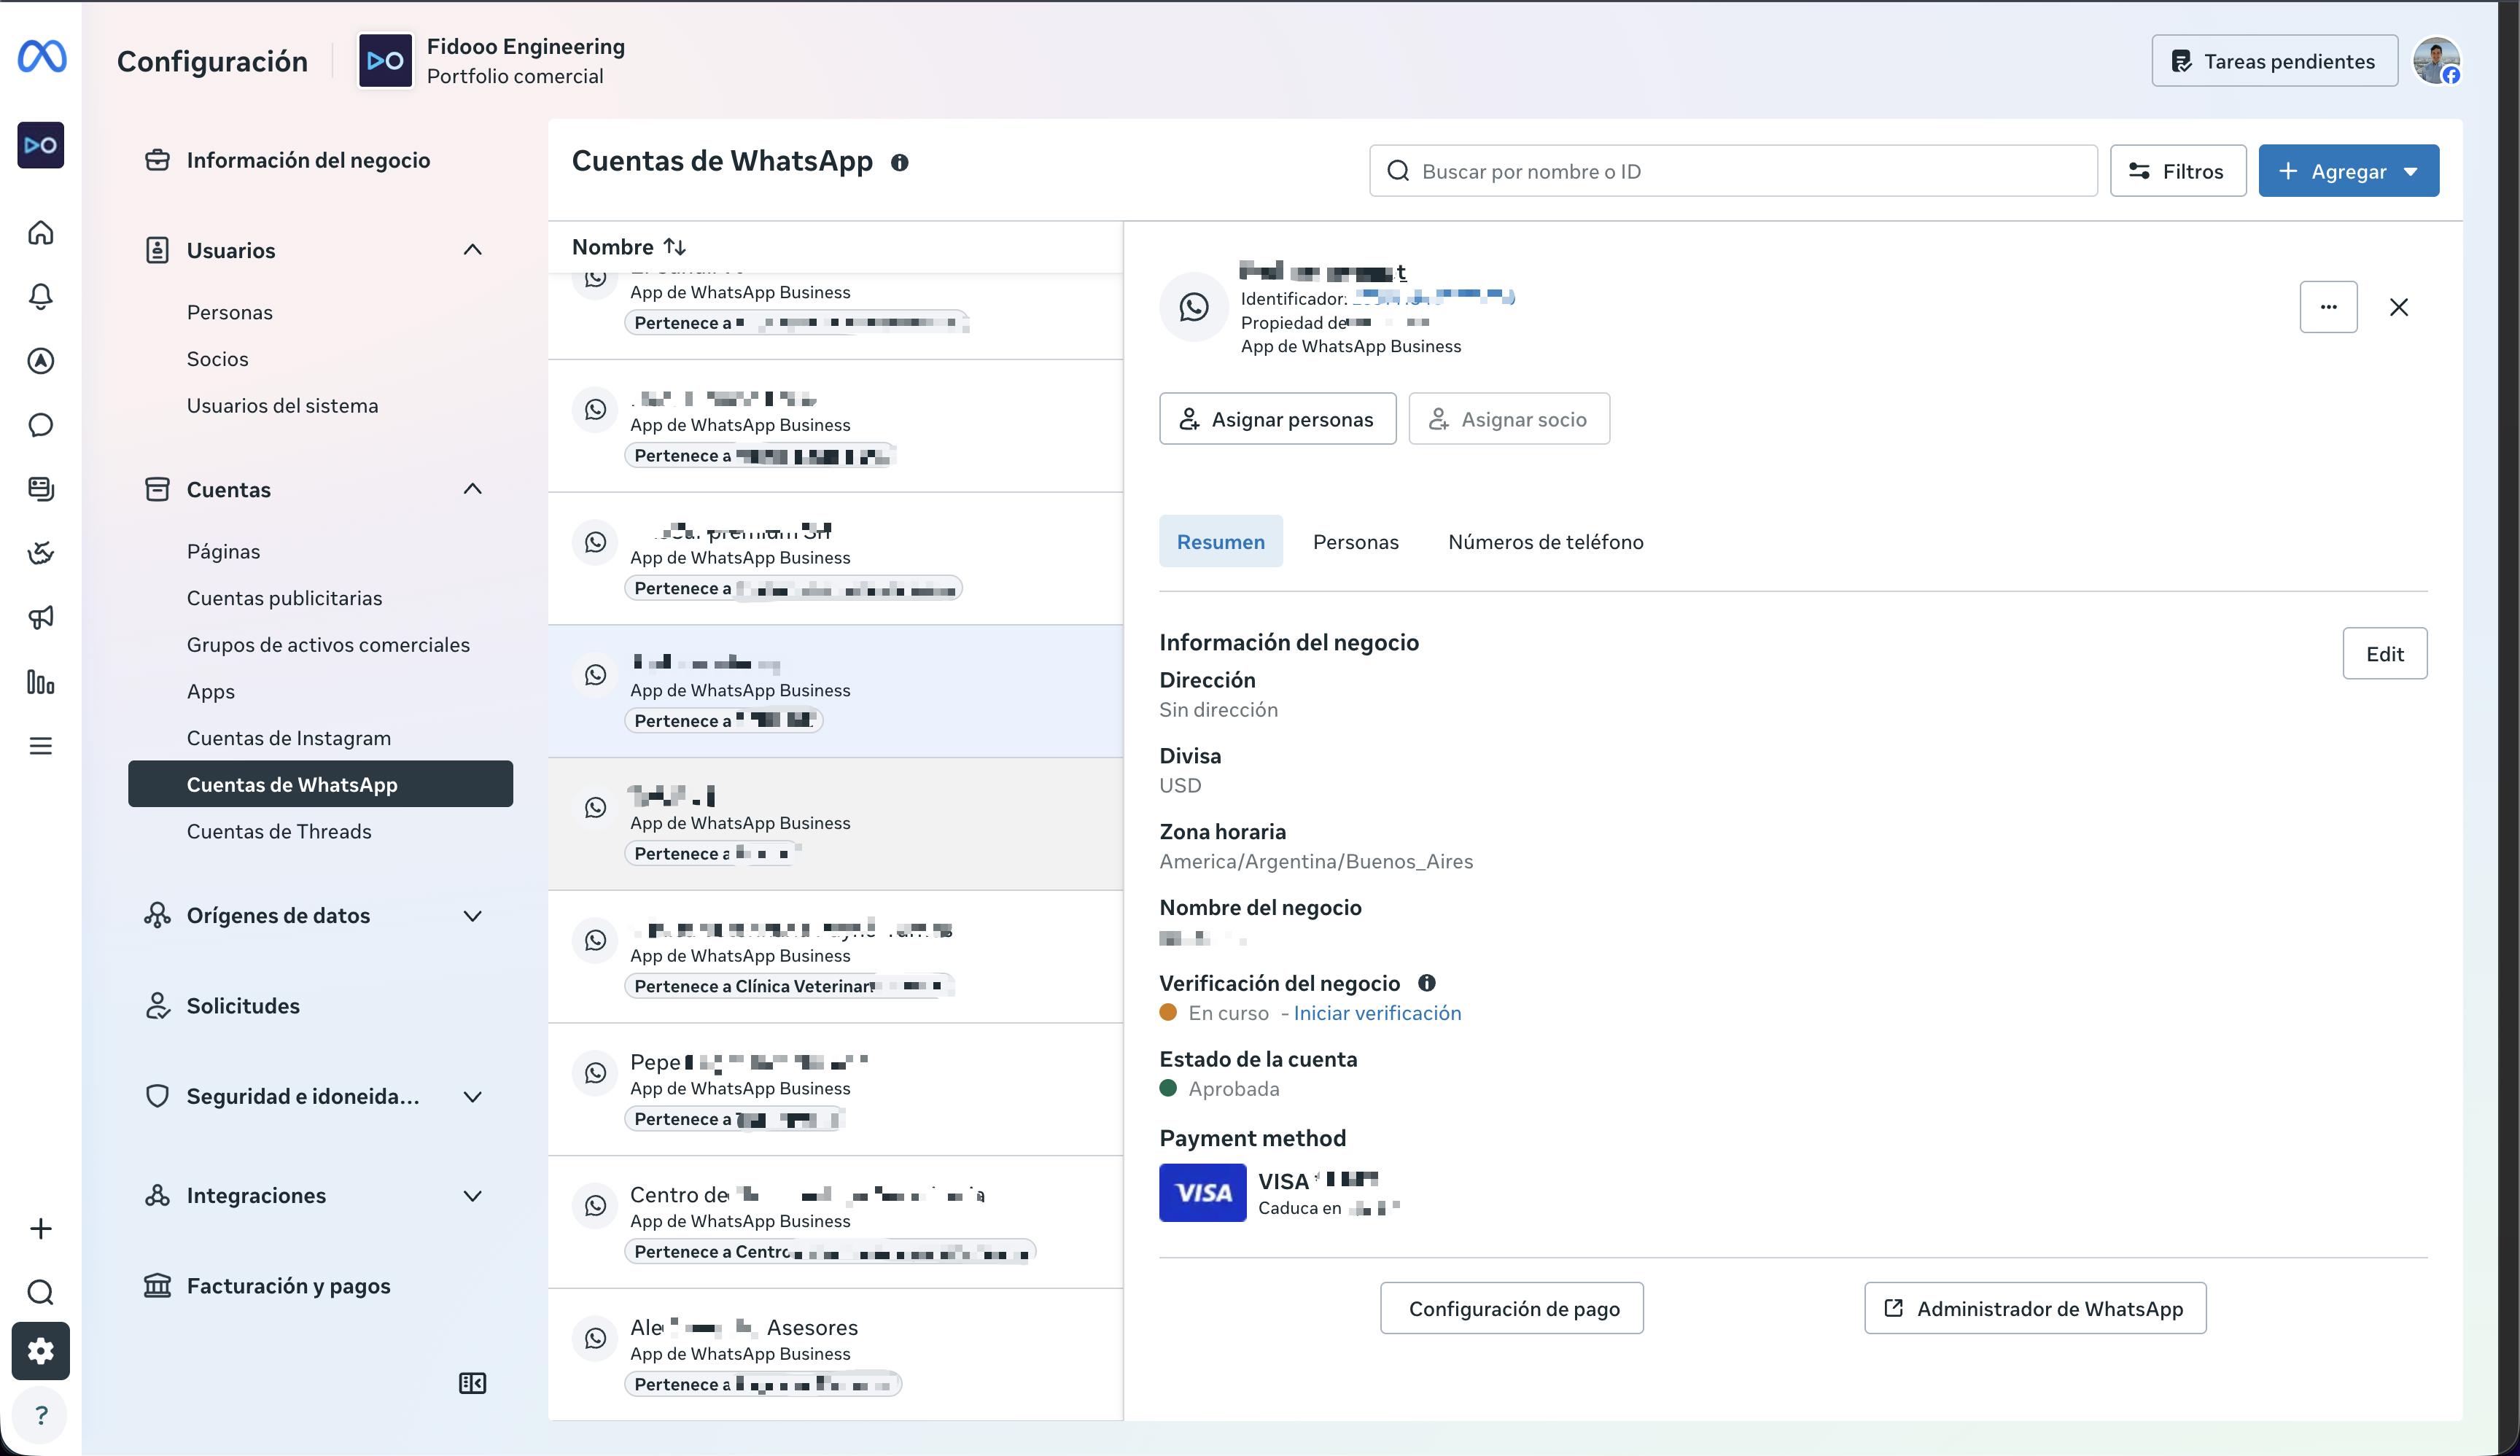Click Iniciar verificación link
The width and height of the screenshot is (2520, 1456).
tap(1377, 1013)
